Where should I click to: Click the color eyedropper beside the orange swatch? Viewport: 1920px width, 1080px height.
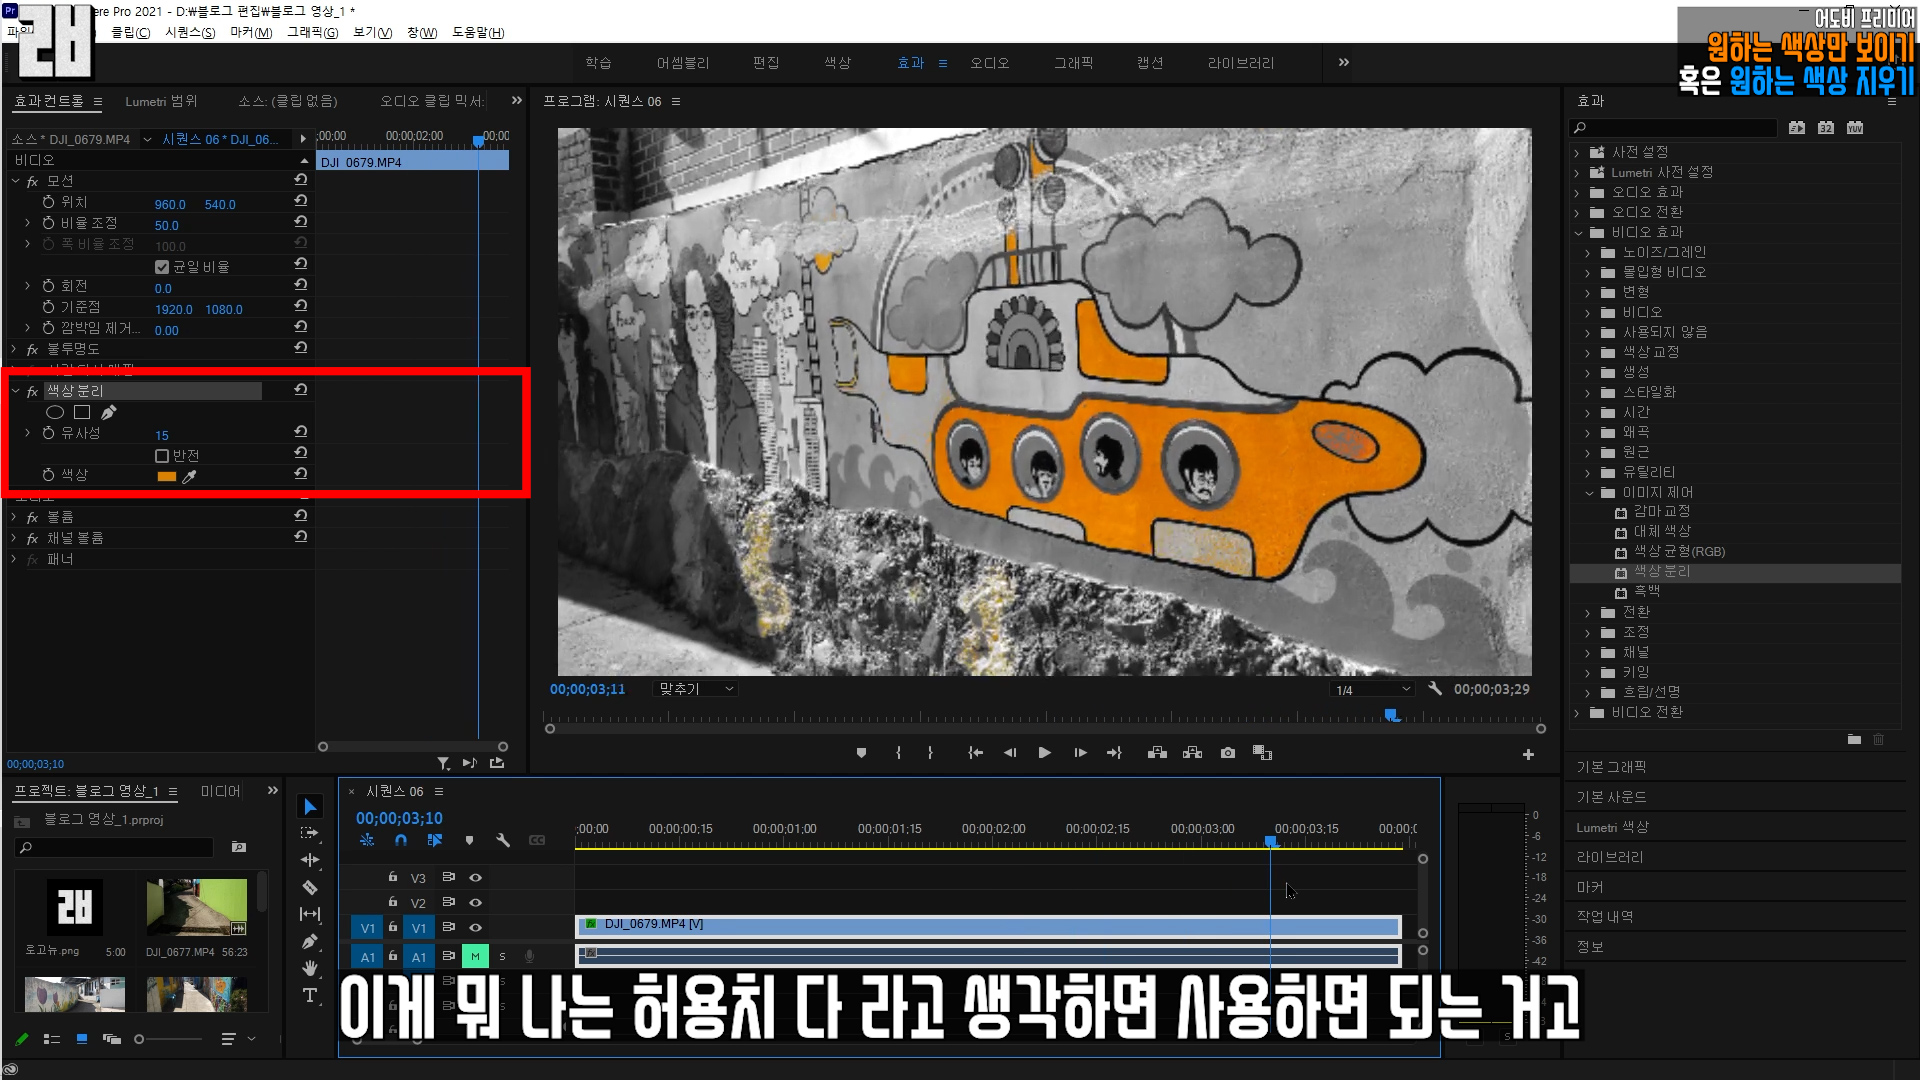coord(189,477)
